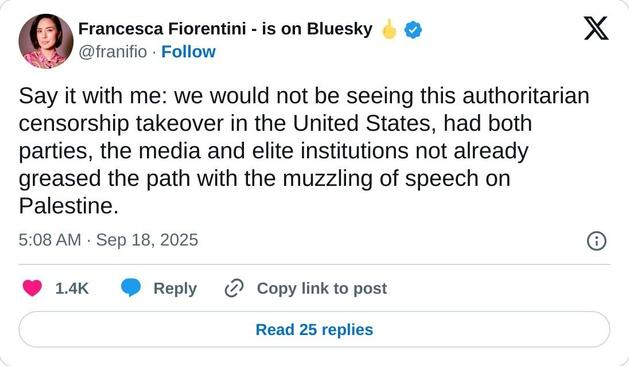
Task: Click the word Palestine in the post
Action: click(69, 206)
